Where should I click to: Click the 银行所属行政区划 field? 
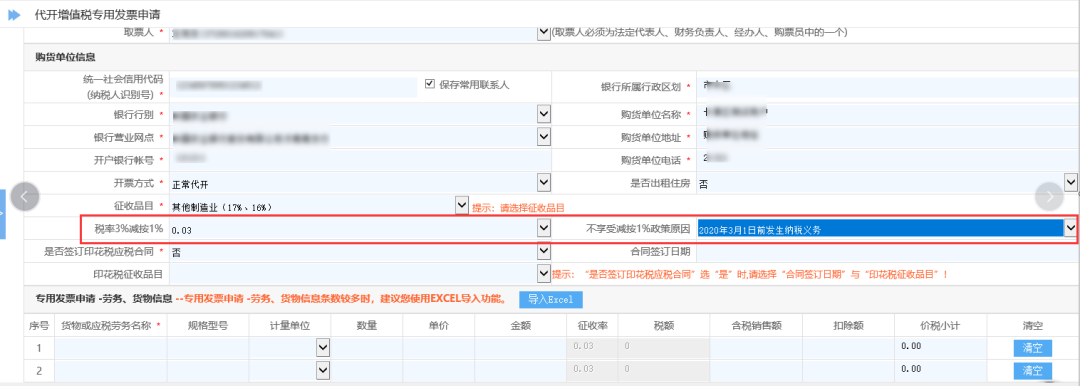(x=887, y=87)
